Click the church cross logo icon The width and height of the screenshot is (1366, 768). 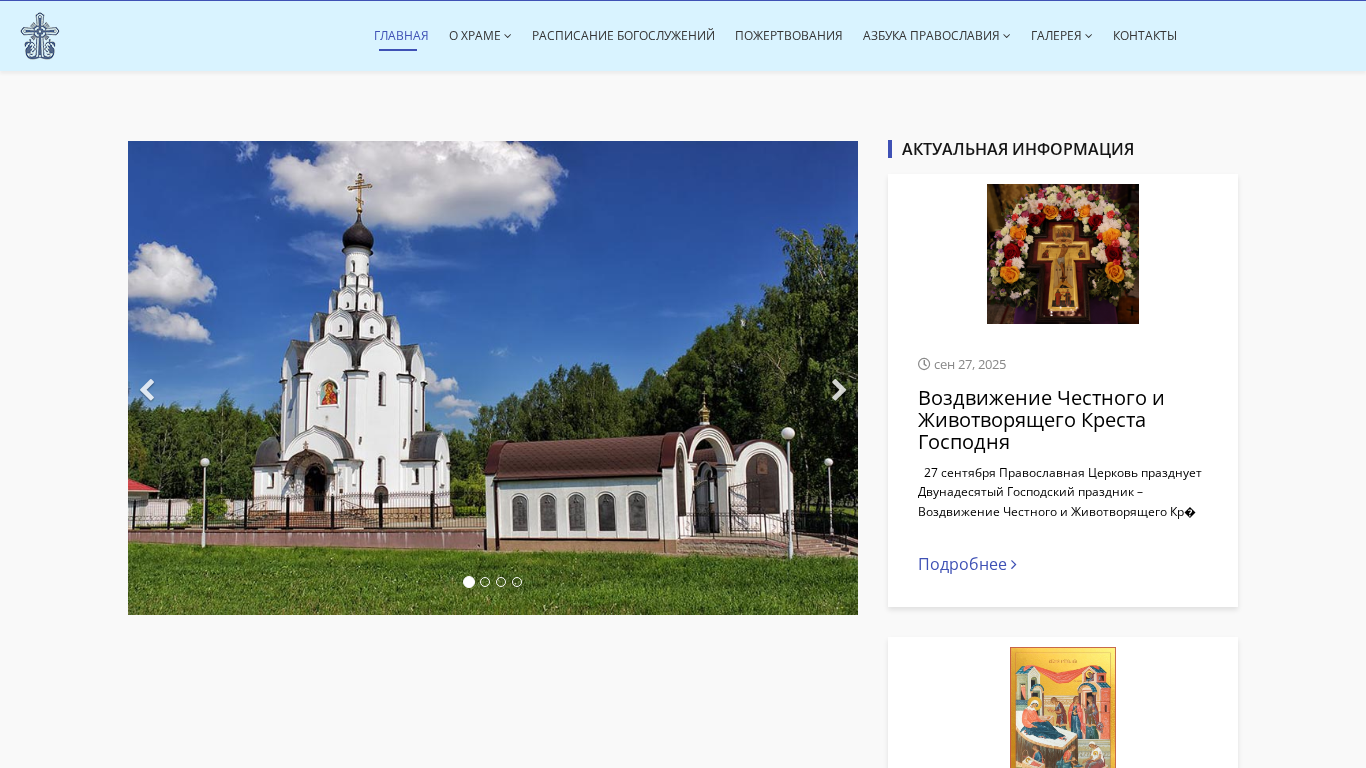pyautogui.click(x=40, y=36)
